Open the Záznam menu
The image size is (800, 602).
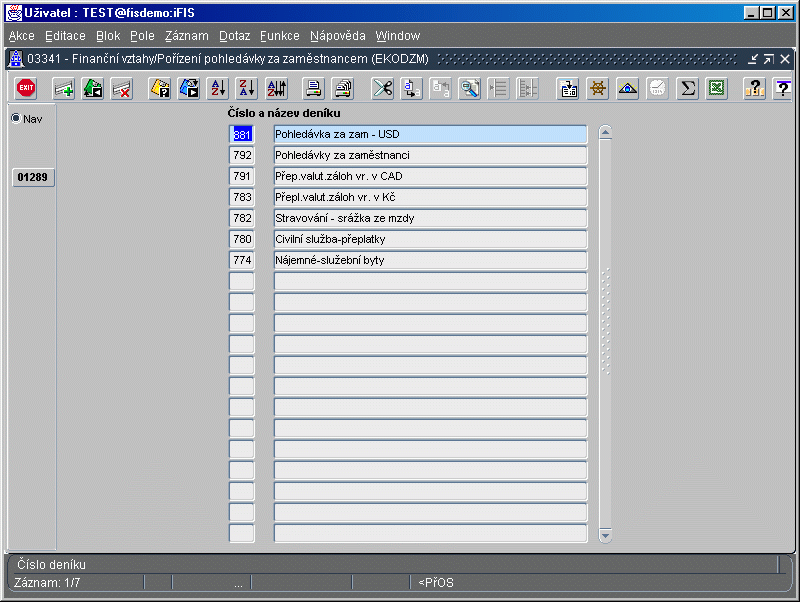point(187,35)
